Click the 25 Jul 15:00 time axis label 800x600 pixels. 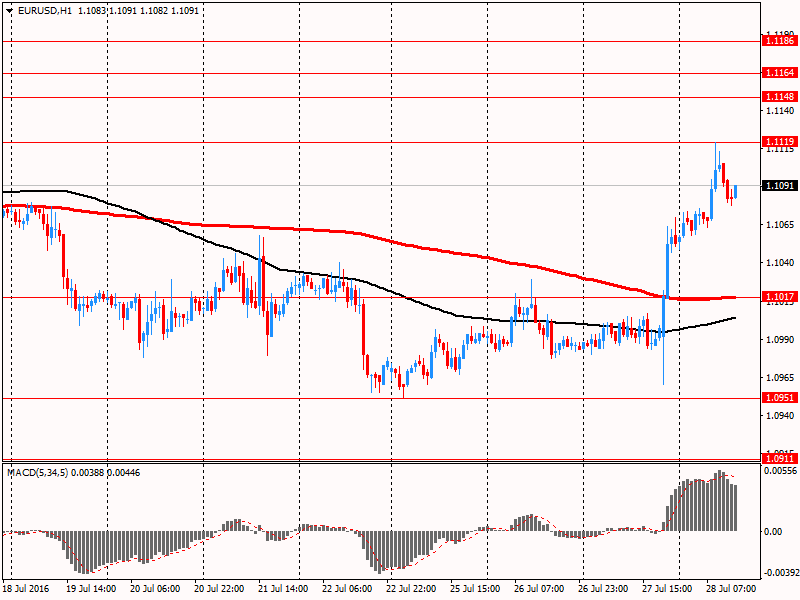click(476, 589)
